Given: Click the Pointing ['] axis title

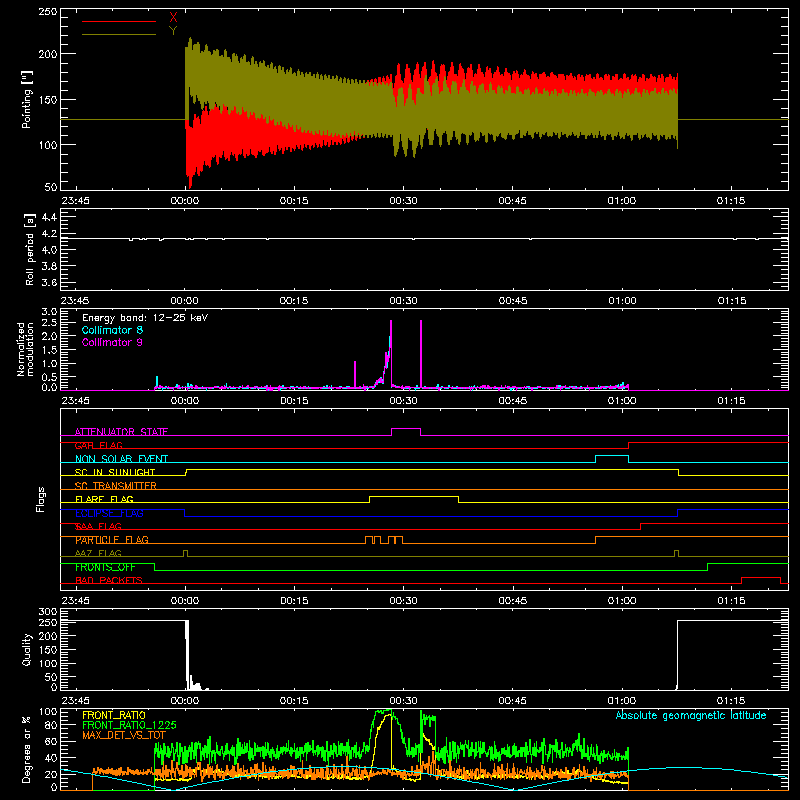Looking at the screenshot, I should [x=27, y=99].
